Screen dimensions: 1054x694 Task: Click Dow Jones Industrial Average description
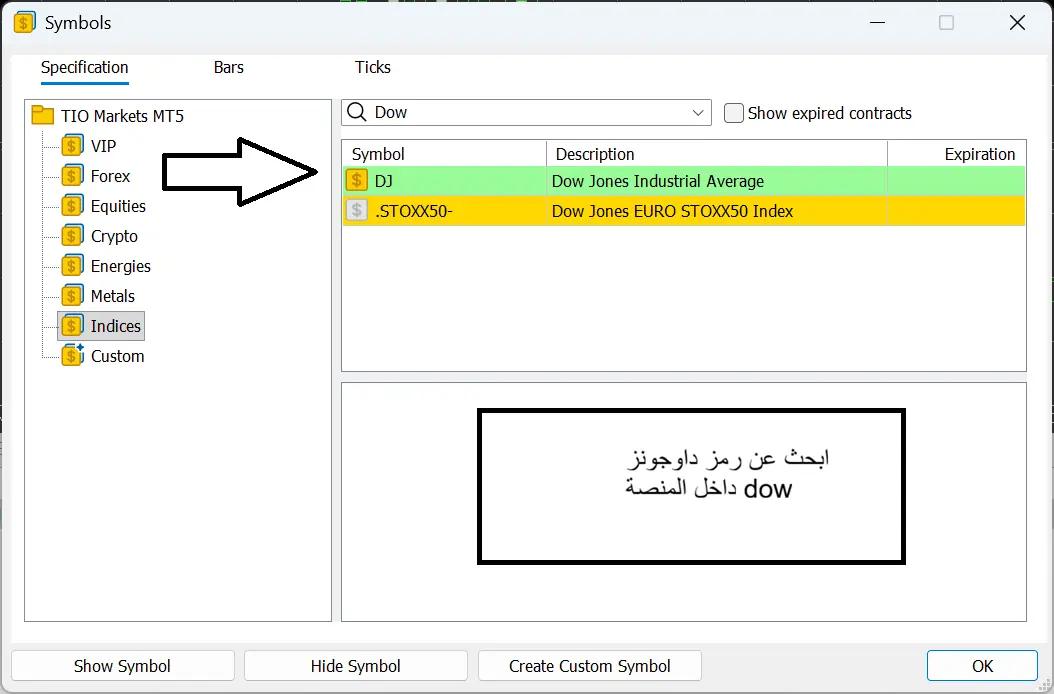[657, 181]
